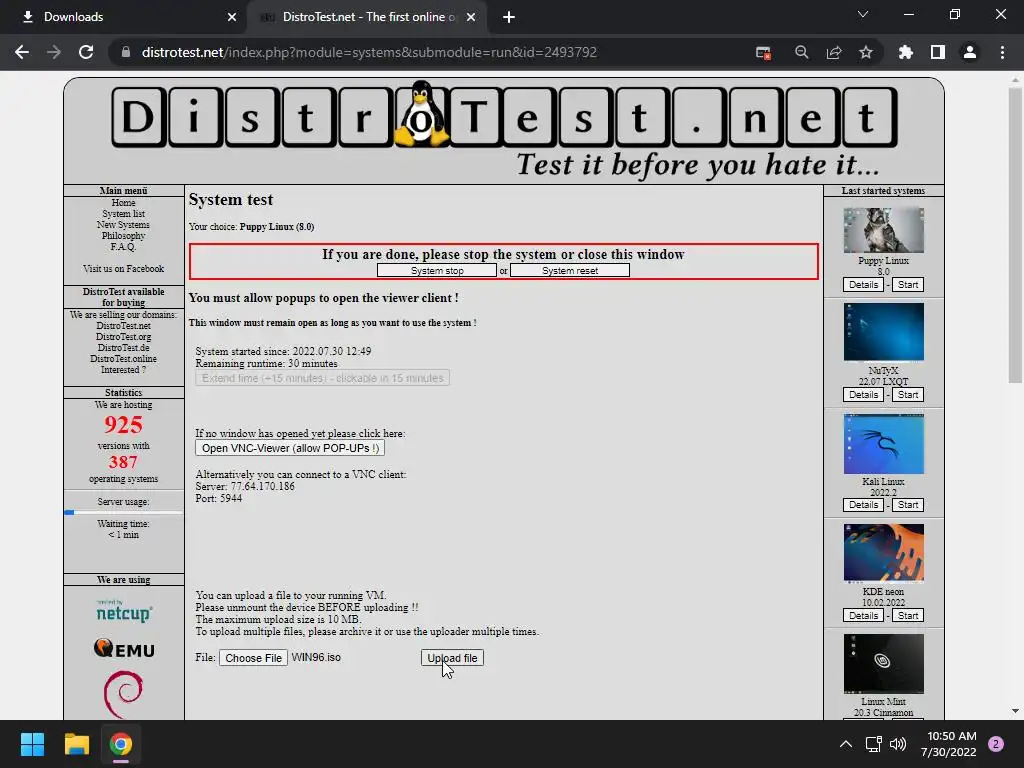Close the Downloads tab

tap(232, 17)
